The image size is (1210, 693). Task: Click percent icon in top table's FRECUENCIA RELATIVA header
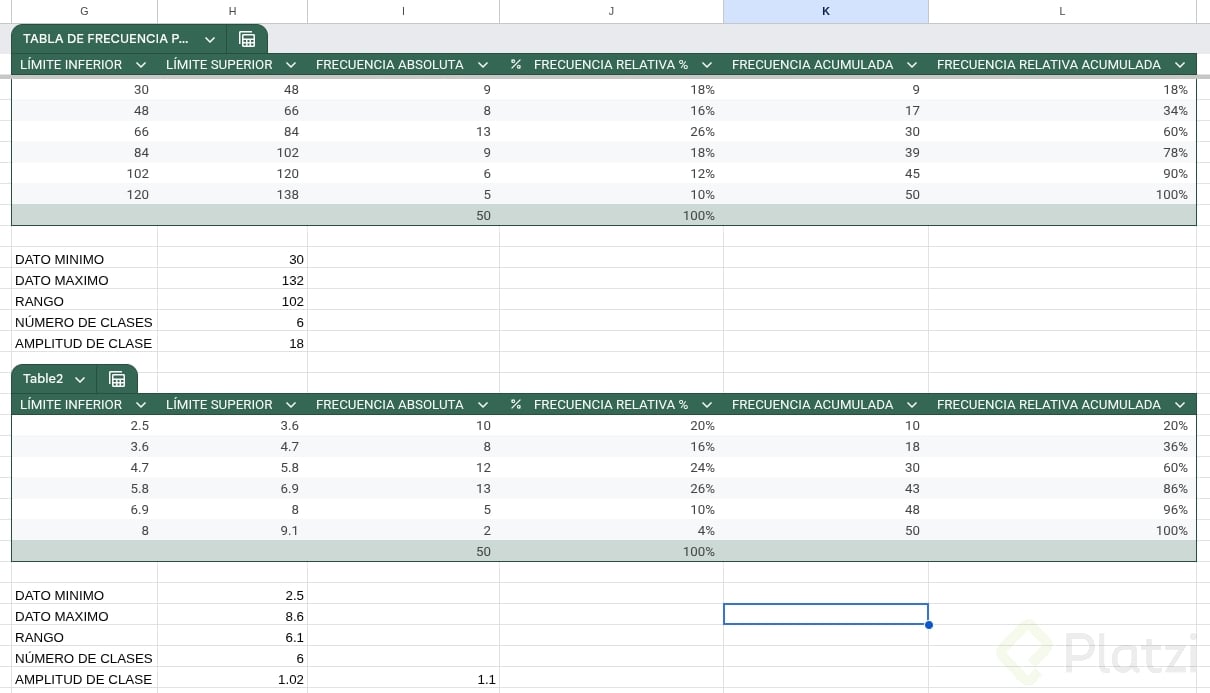pyautogui.click(x=516, y=65)
